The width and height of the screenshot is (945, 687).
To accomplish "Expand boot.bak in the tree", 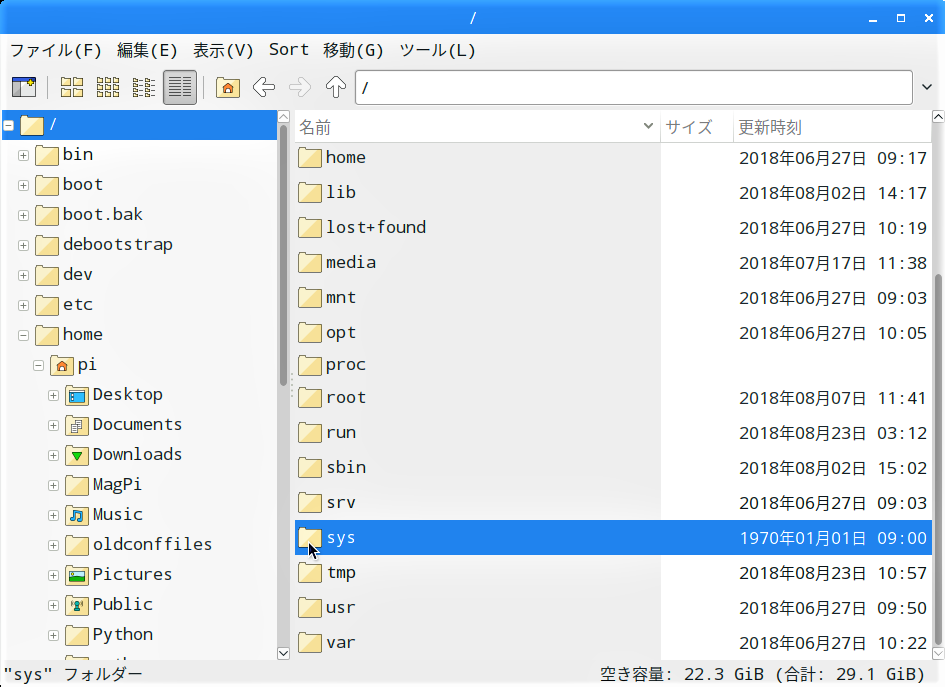I will pyautogui.click(x=24, y=215).
